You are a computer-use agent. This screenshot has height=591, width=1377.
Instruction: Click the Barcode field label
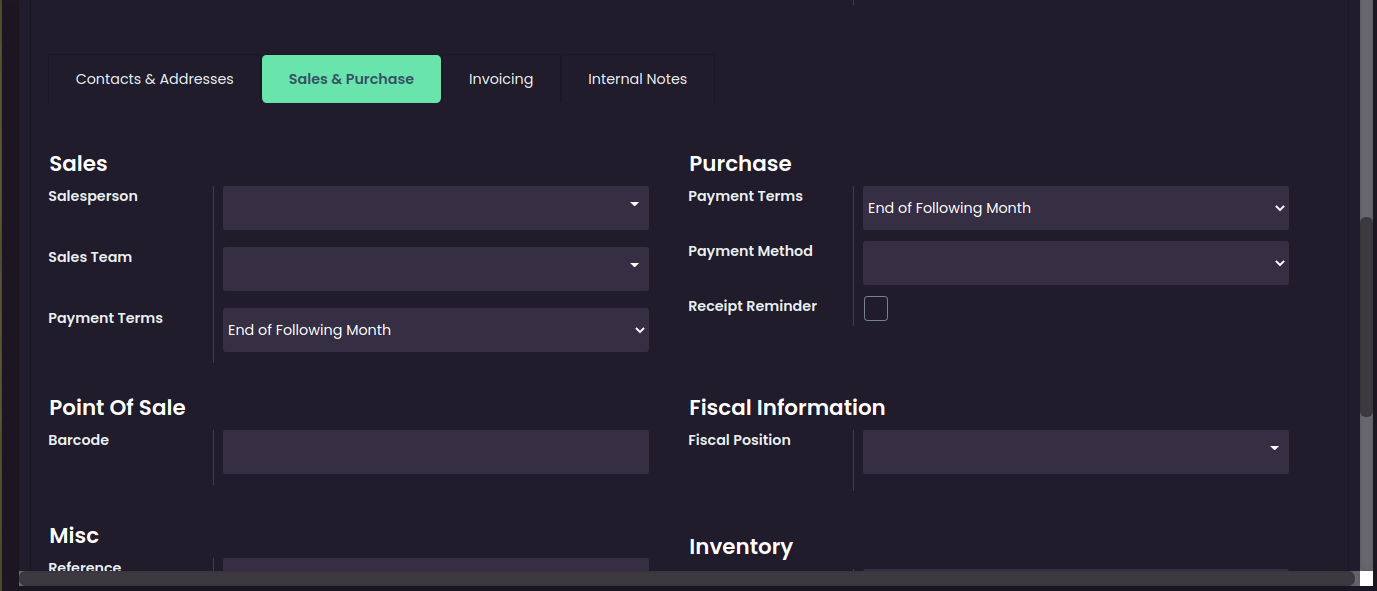pos(78,440)
